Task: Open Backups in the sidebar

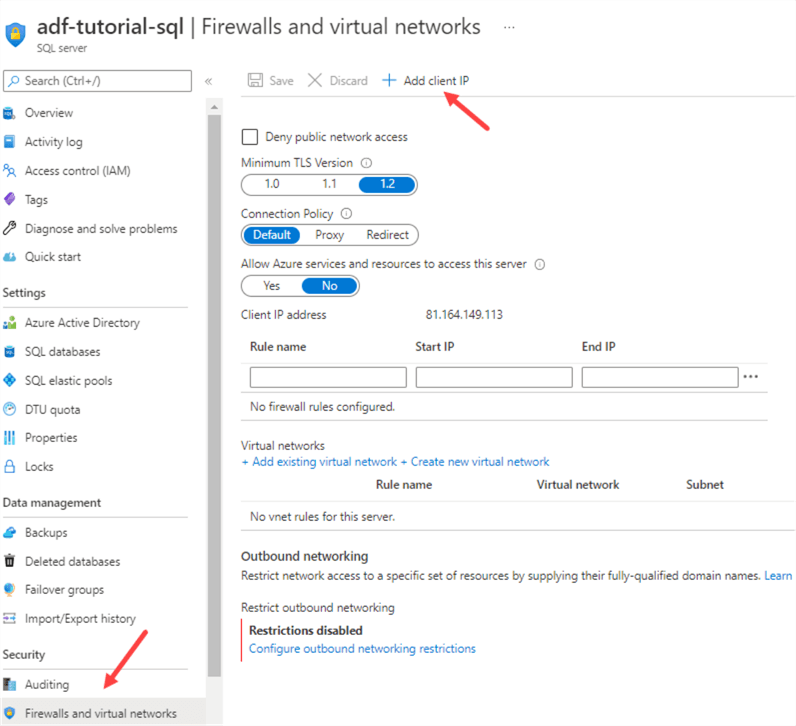Action: 46,533
